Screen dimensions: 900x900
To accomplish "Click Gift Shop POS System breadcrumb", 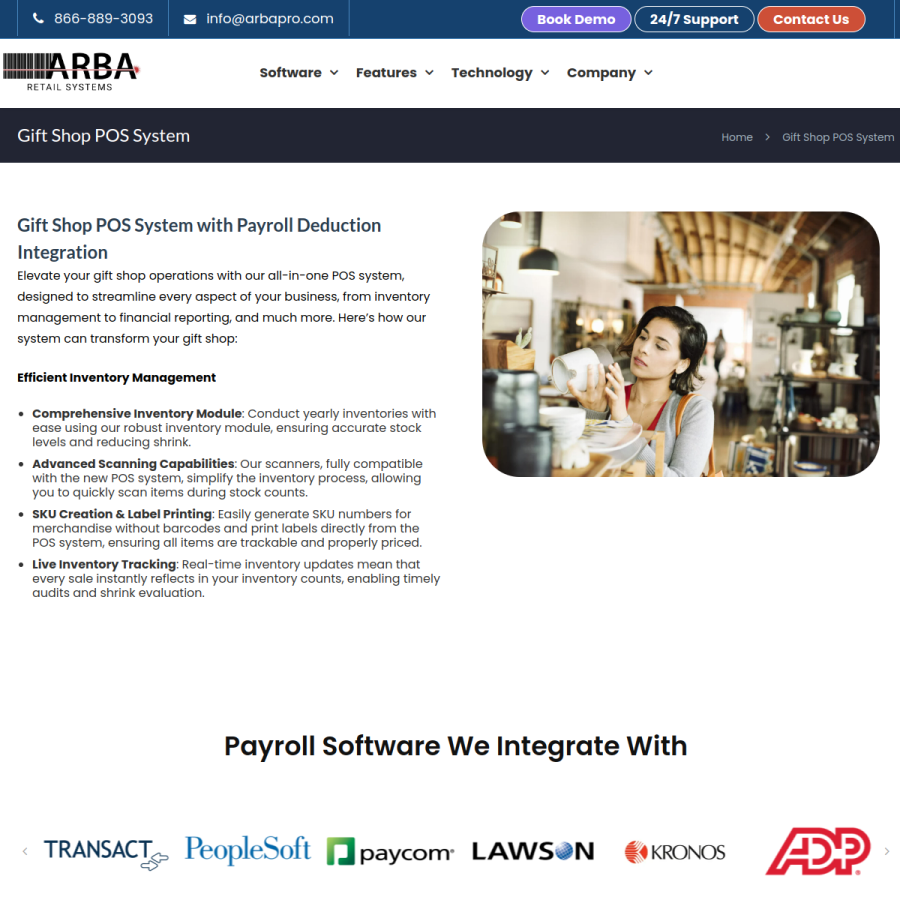I will pos(838,137).
